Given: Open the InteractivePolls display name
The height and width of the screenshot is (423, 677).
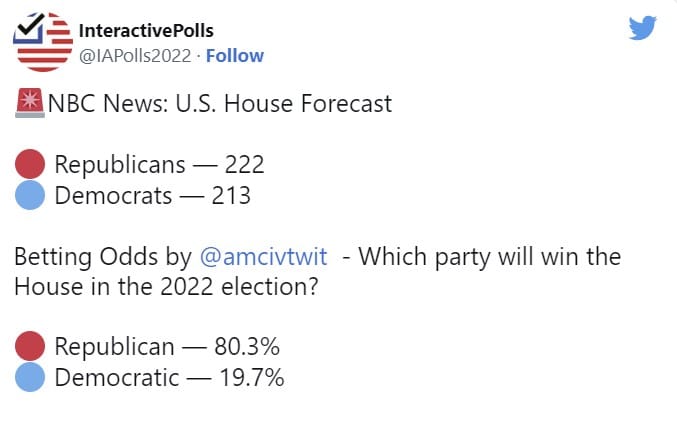Looking at the screenshot, I should click(145, 32).
